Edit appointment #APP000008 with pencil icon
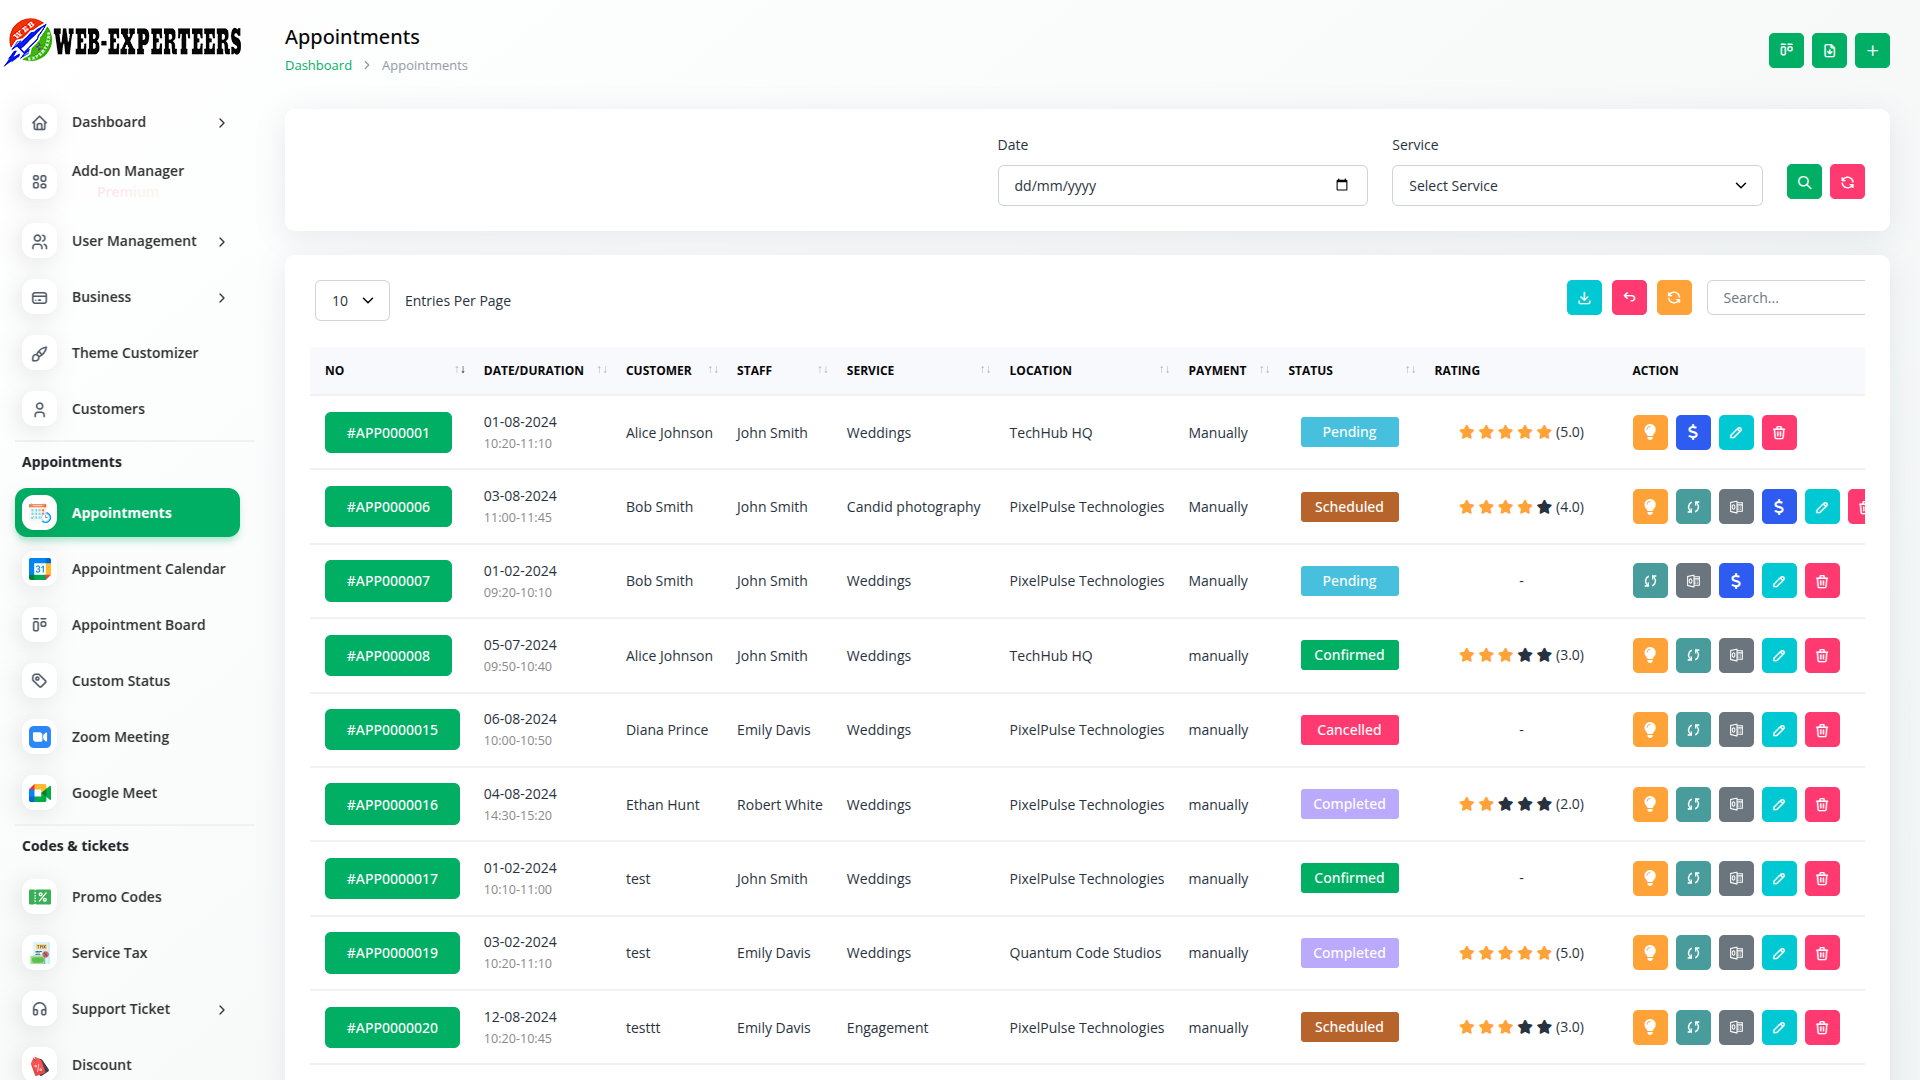 pos(1779,656)
